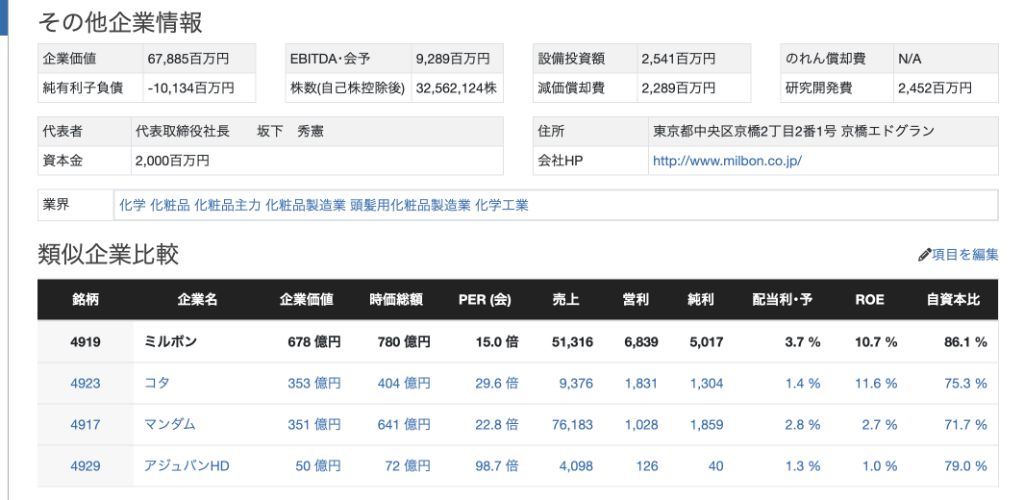This screenshot has width=1024, height=500.
Task: Click the 企業名 column header
Action: pos(197,300)
